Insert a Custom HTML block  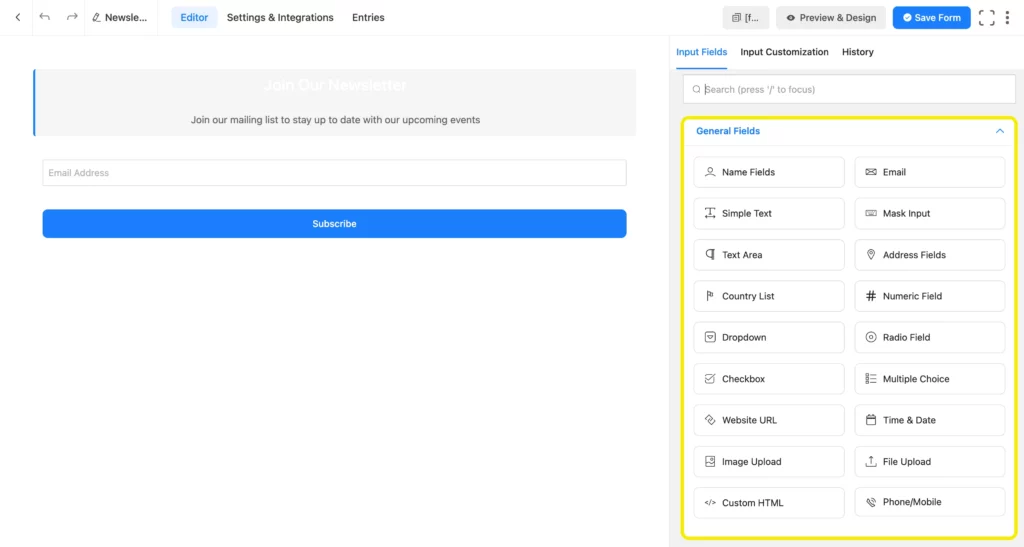(769, 503)
